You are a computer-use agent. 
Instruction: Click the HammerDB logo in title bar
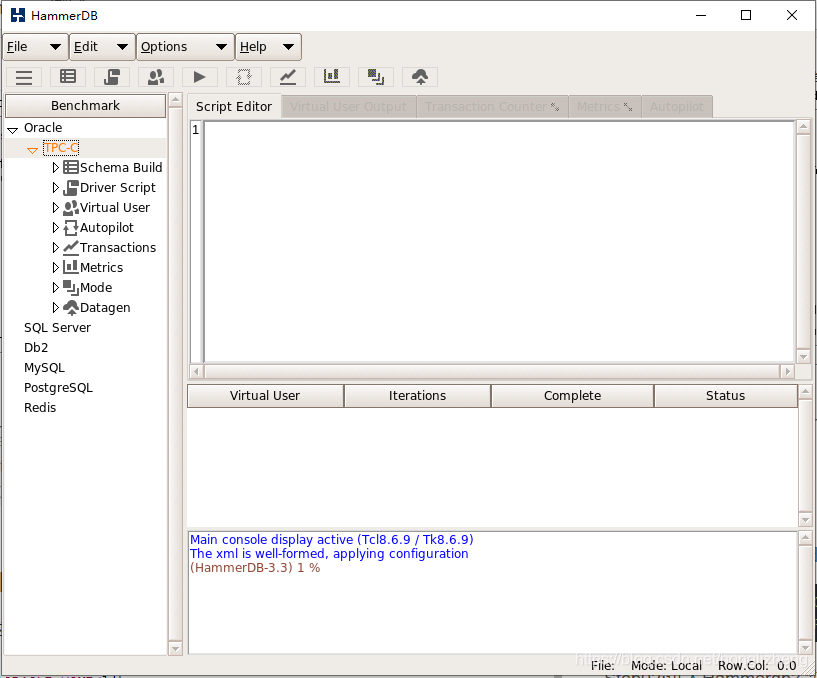pos(18,15)
